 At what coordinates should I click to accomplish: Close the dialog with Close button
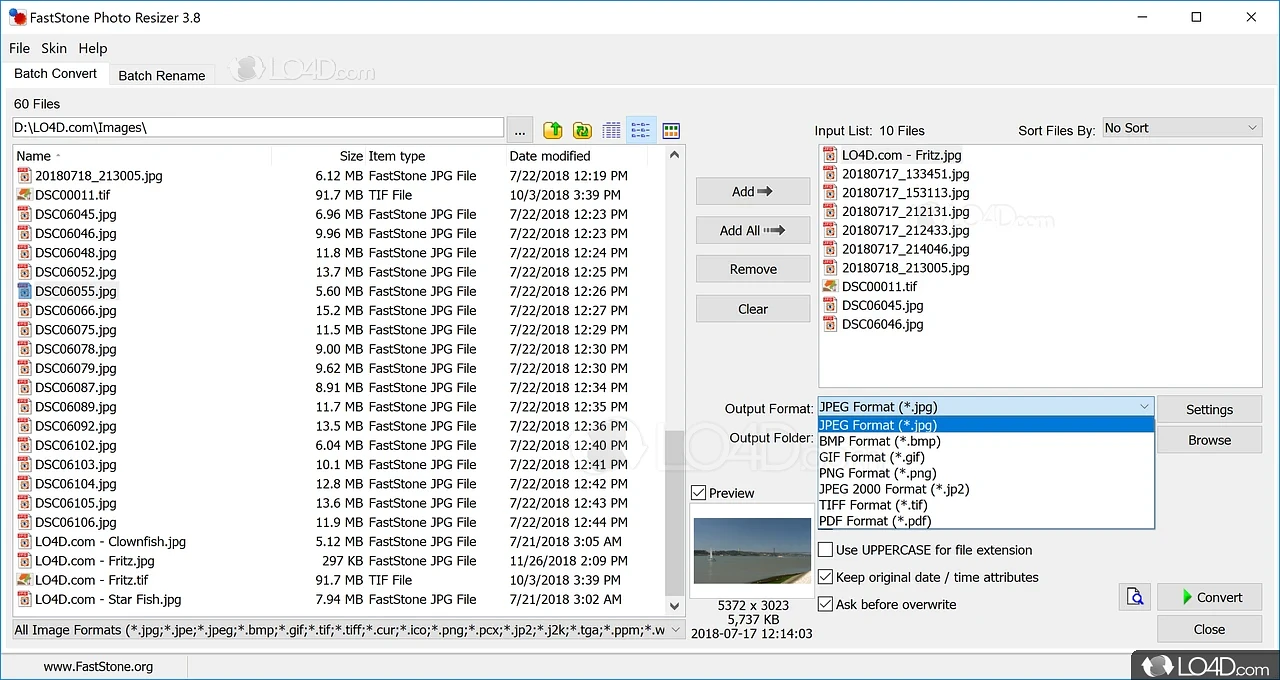[1209, 629]
